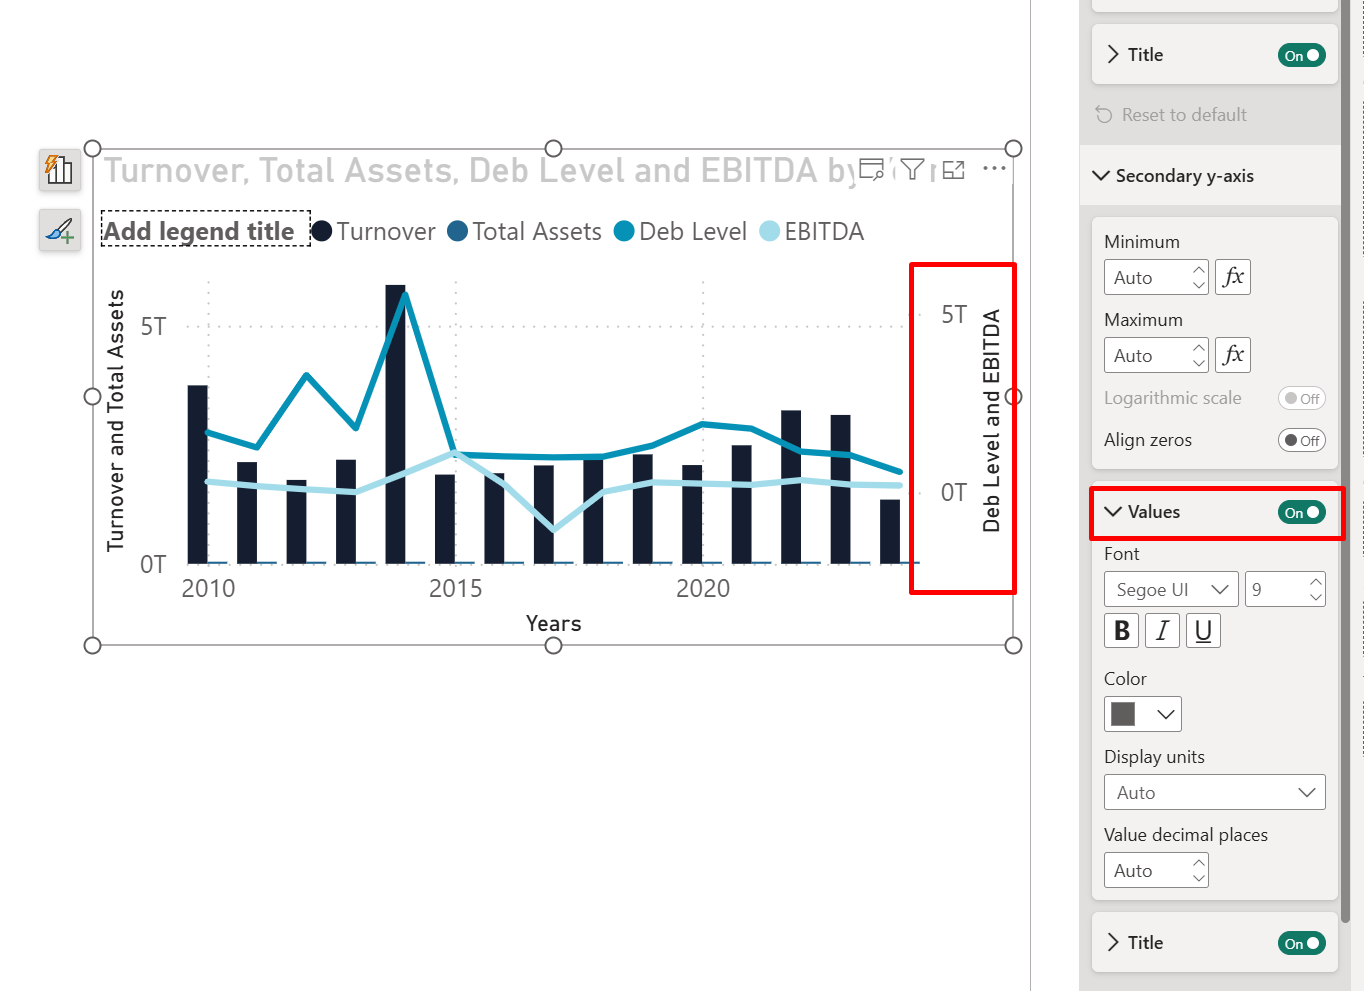
Task: Click the chart title text
Action: 479,171
